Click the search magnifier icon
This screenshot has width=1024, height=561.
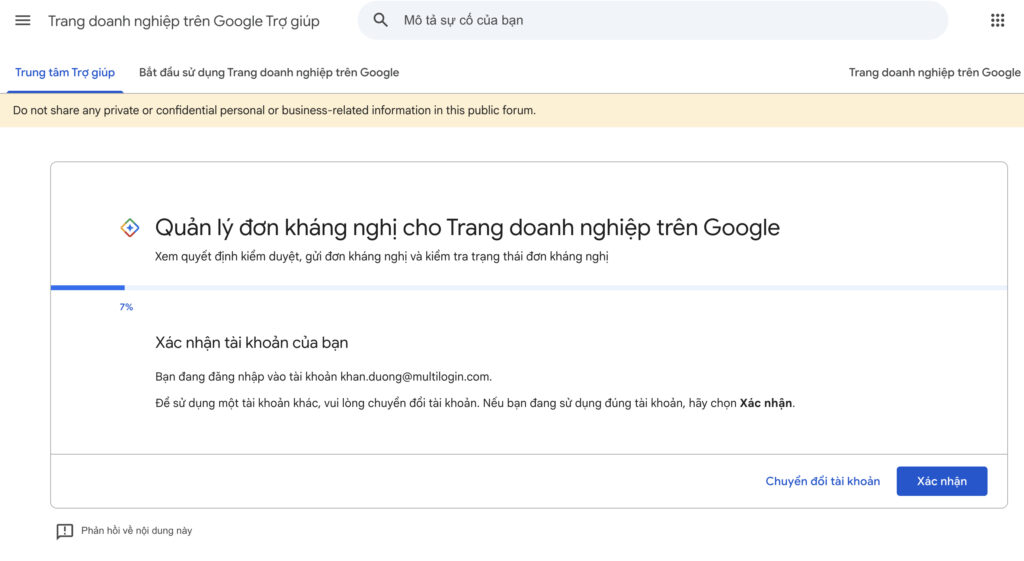click(381, 20)
